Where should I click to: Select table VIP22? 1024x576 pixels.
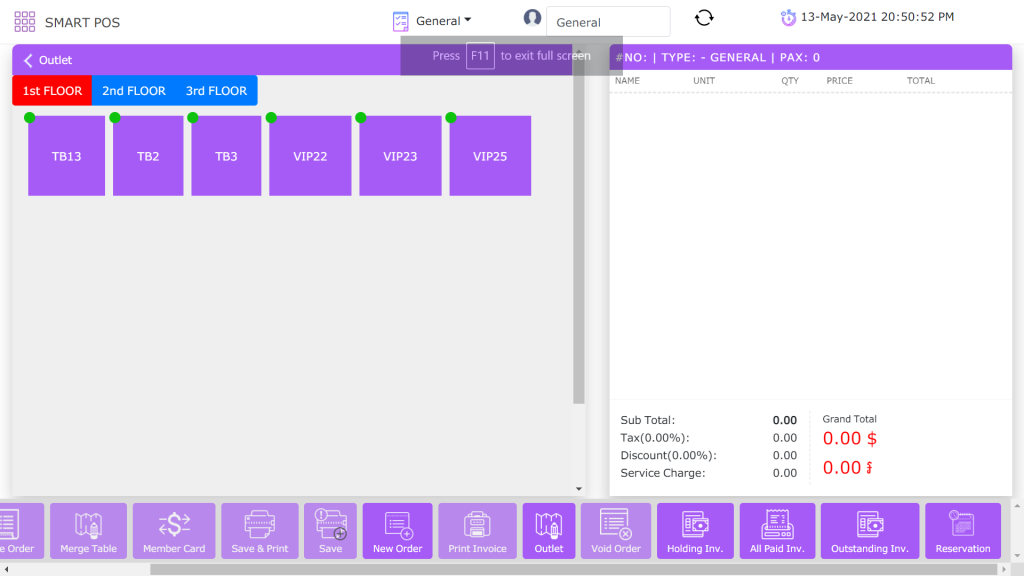pyautogui.click(x=310, y=156)
